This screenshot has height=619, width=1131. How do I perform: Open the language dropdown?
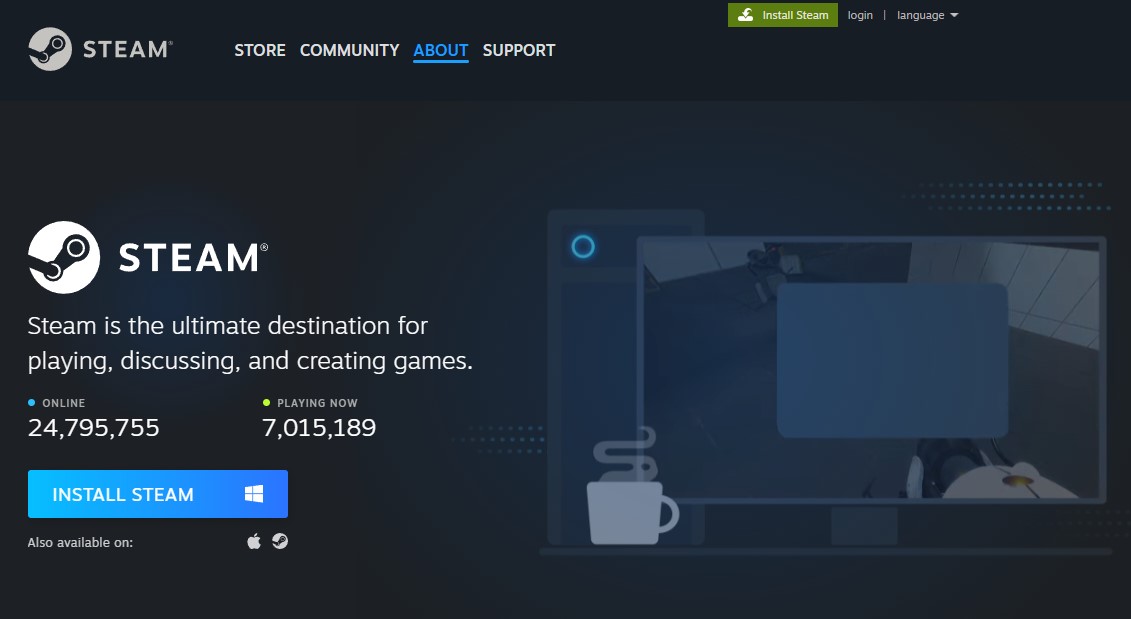coord(920,15)
